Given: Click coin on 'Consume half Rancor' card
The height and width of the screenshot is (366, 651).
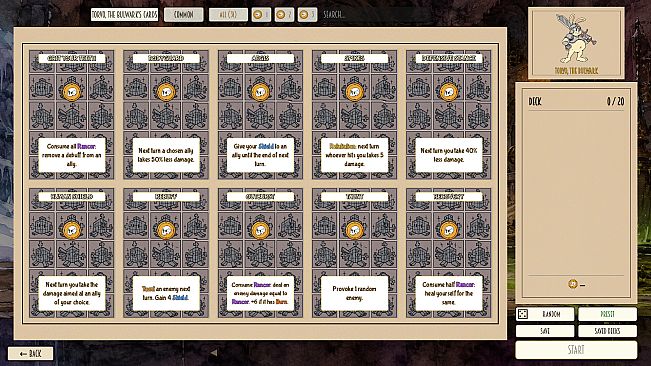Looking at the screenshot, I should (448, 230).
